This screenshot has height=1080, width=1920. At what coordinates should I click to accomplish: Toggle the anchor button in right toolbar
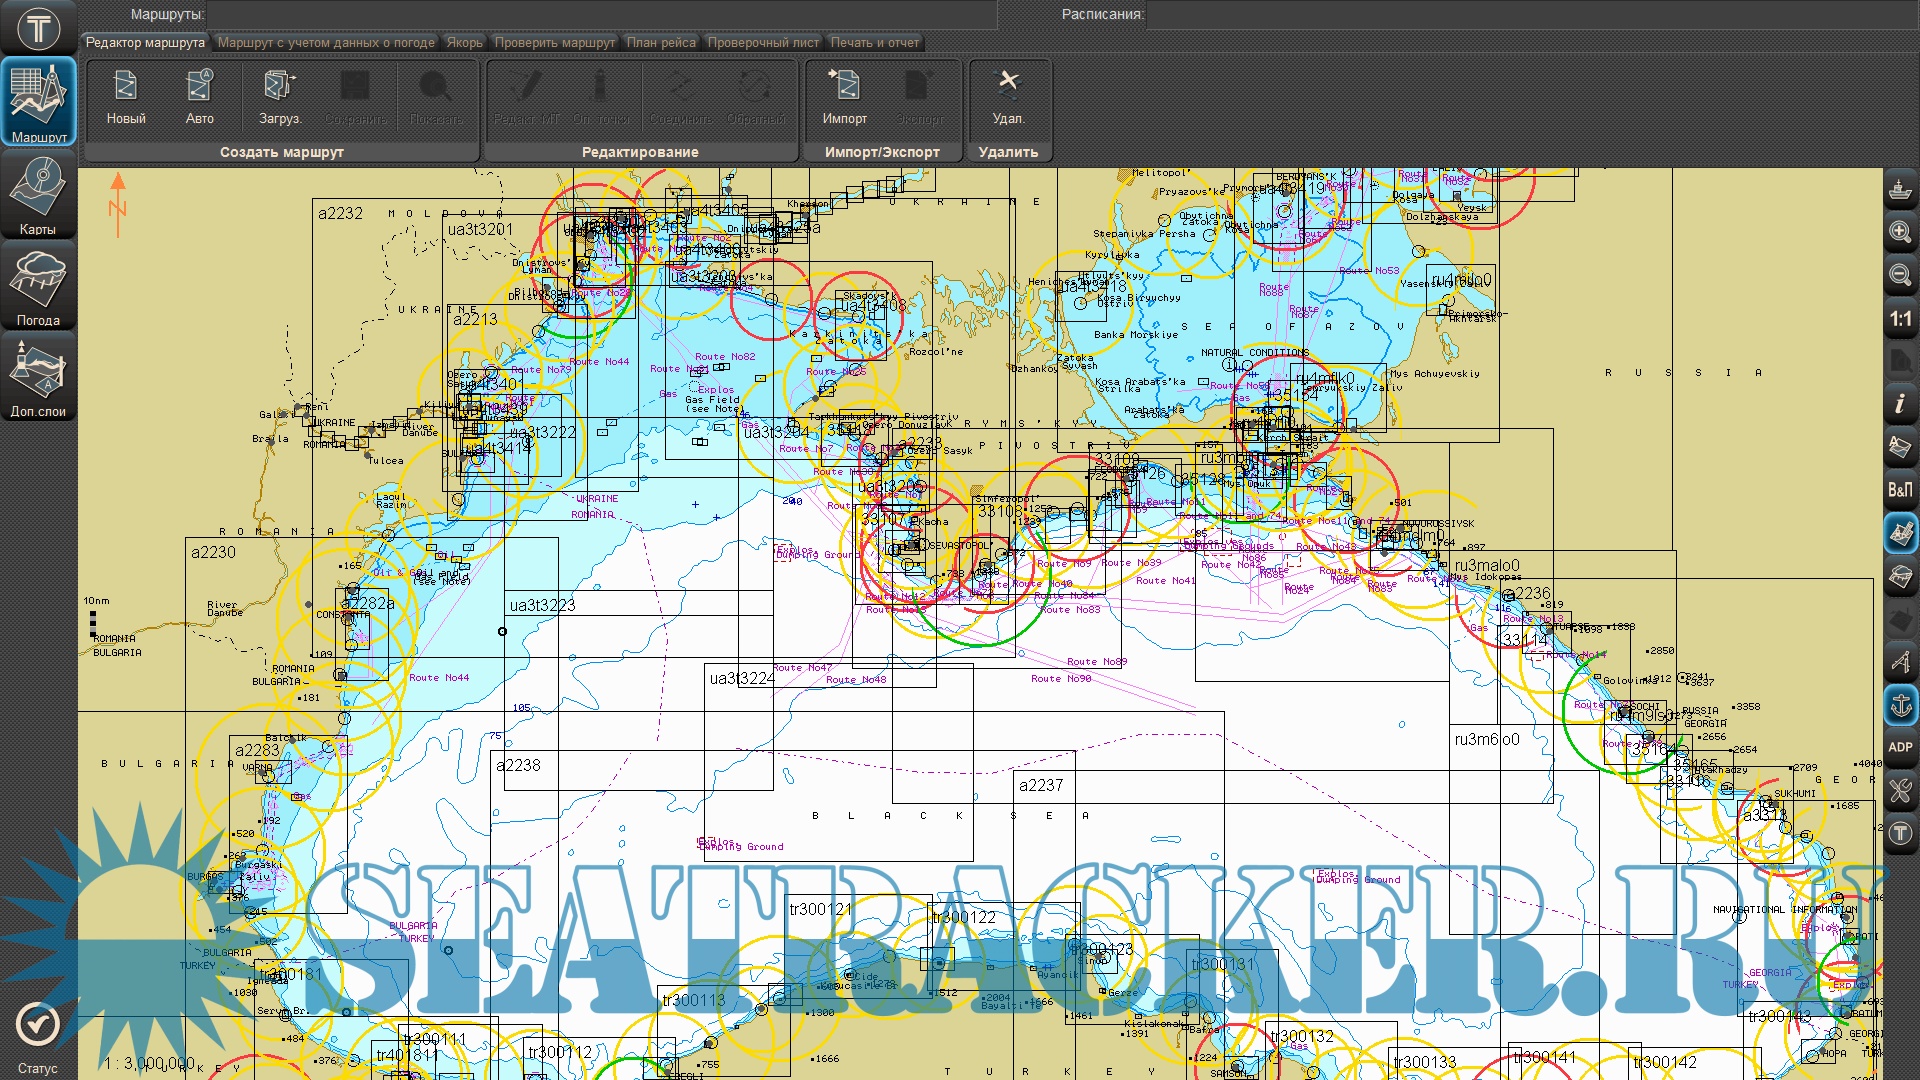point(1900,705)
